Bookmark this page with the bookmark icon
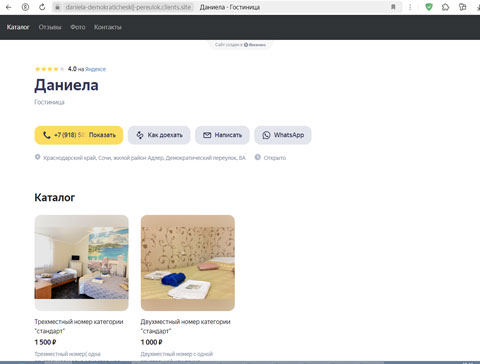The height and width of the screenshot is (364, 480). tap(393, 7)
